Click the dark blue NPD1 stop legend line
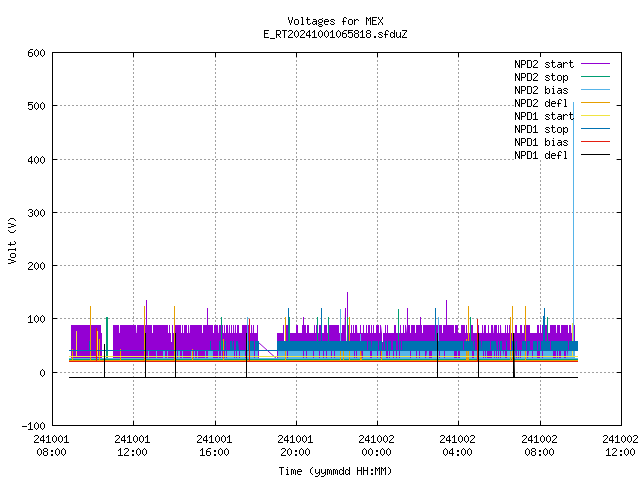 pos(596,129)
